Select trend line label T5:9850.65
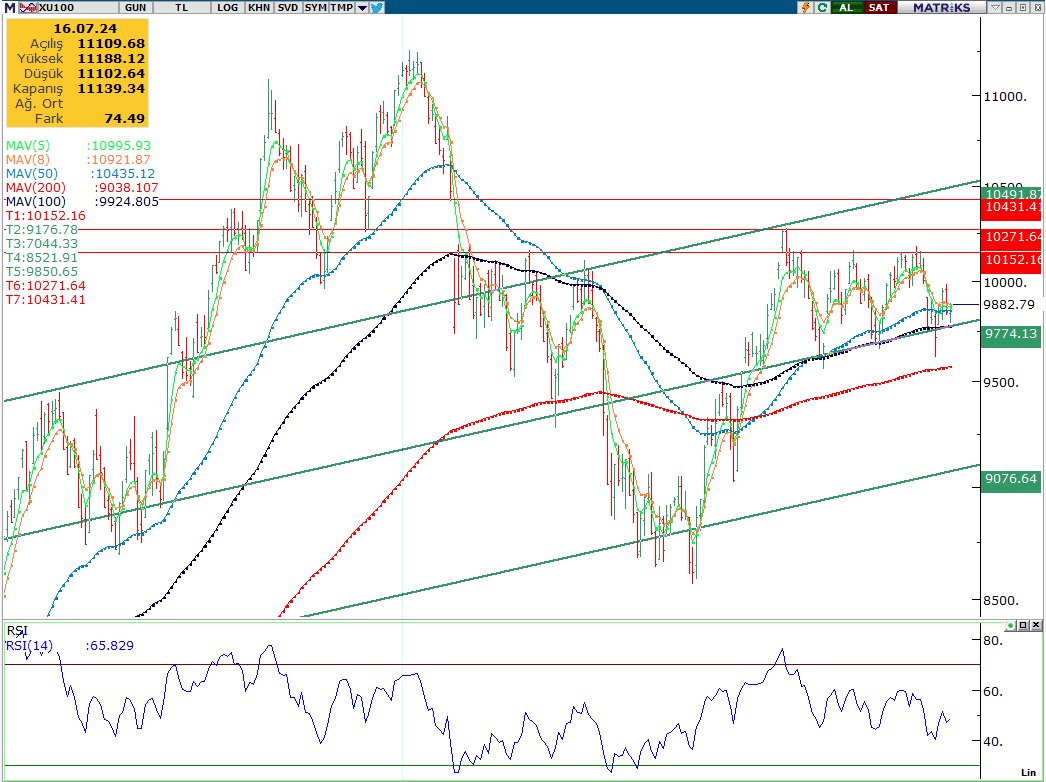The width and height of the screenshot is (1046, 782). tap(42, 272)
